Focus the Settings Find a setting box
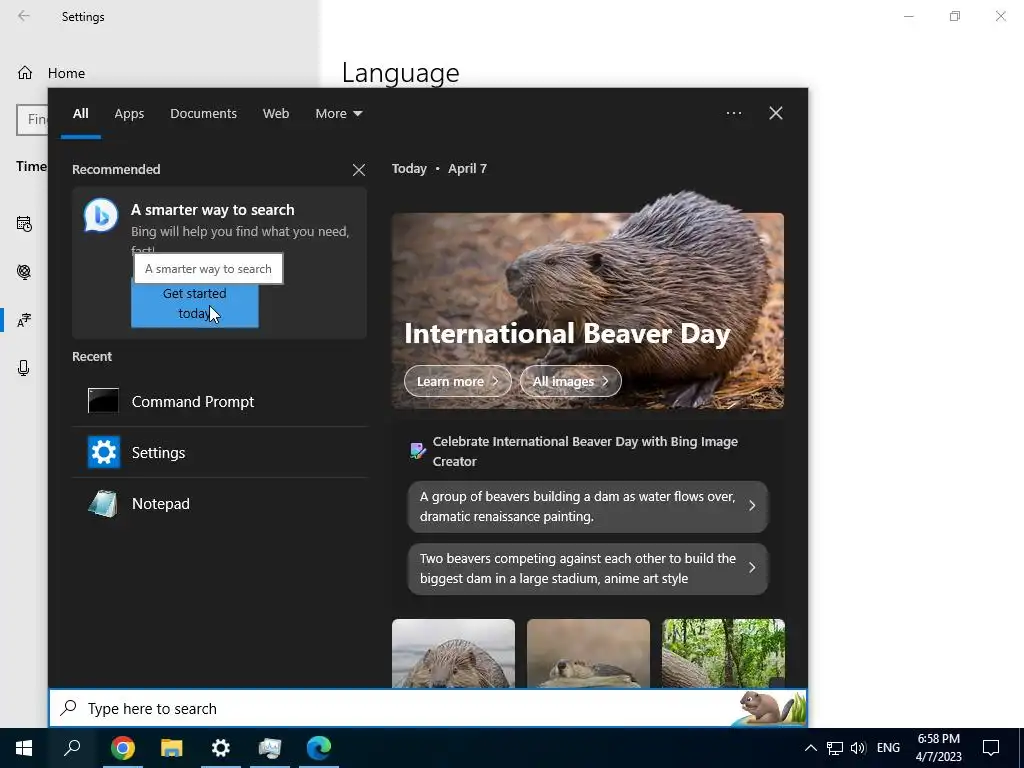This screenshot has height=768, width=1024. (x=33, y=120)
